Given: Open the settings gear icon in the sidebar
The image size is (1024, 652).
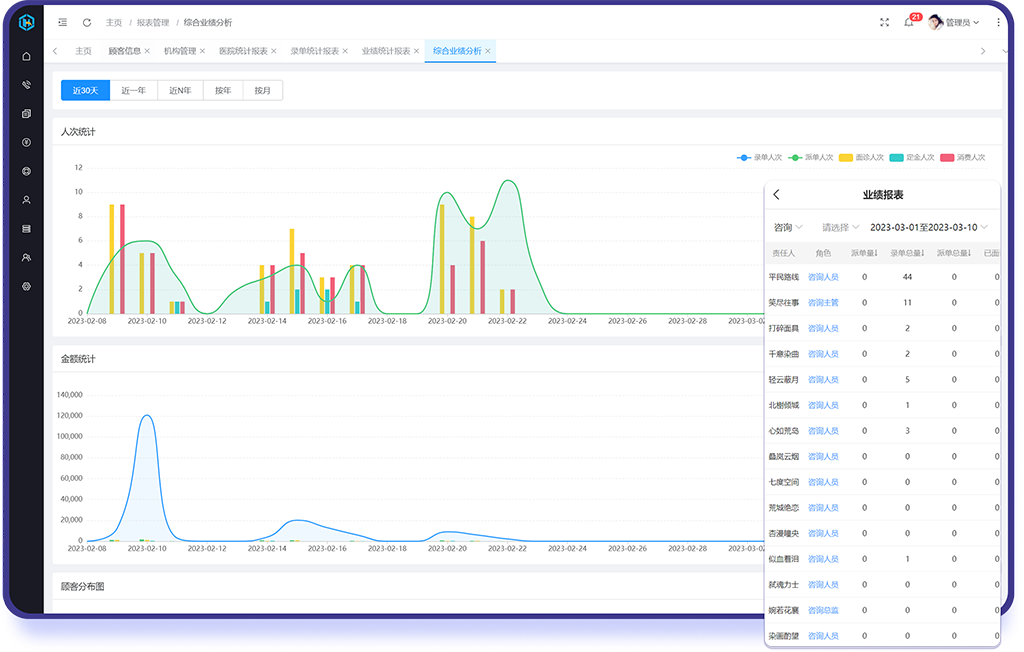Looking at the screenshot, I should (26, 286).
